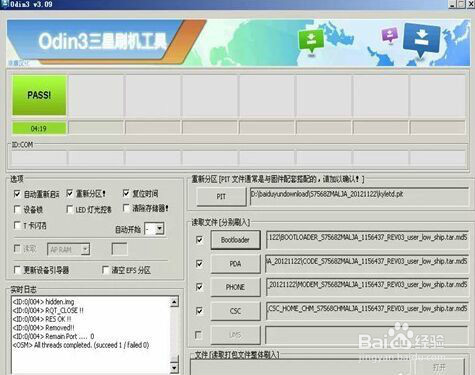Click the PDA CODE tar.md5 path field
The image size is (475, 375).
point(367,263)
